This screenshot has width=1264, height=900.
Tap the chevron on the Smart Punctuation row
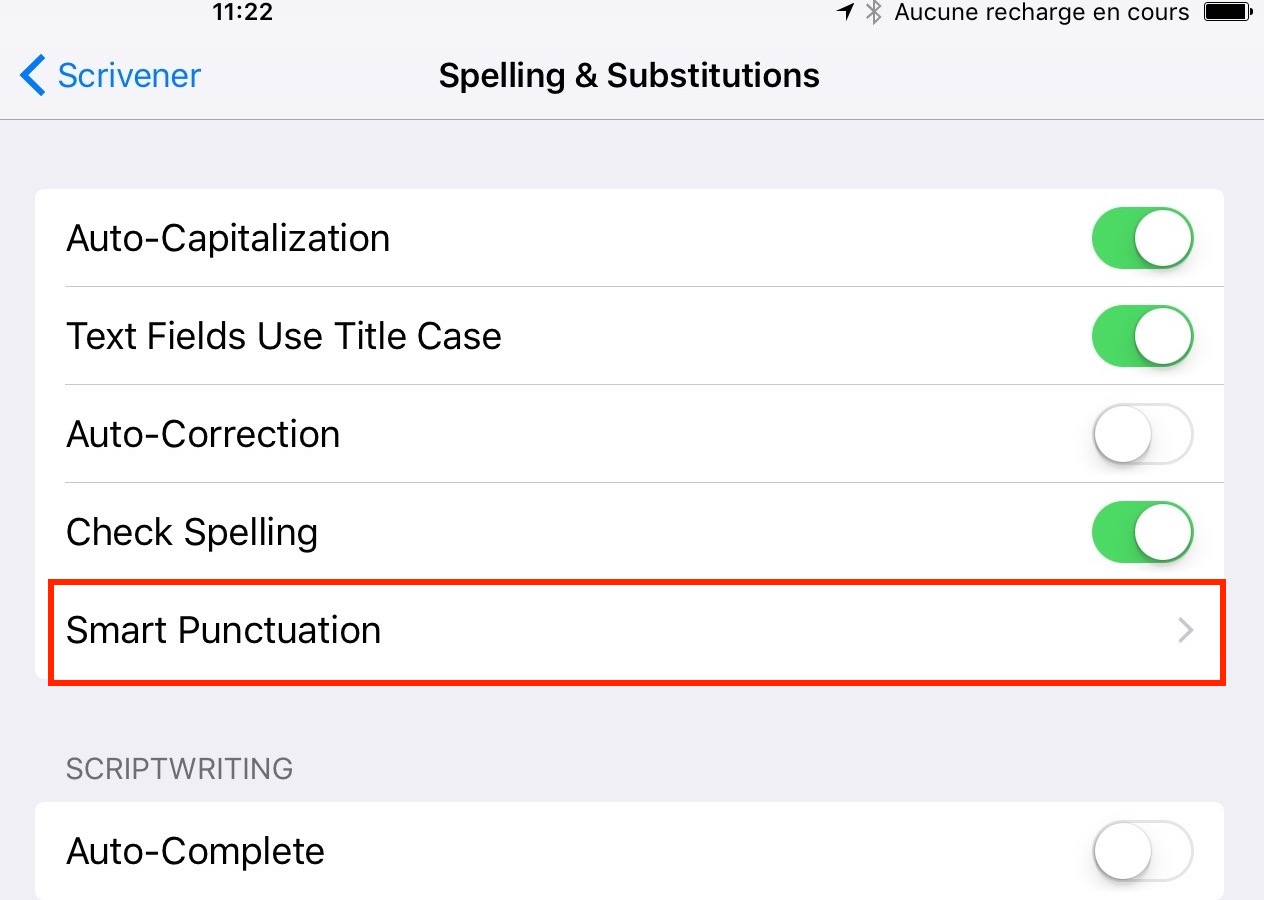click(x=1185, y=631)
